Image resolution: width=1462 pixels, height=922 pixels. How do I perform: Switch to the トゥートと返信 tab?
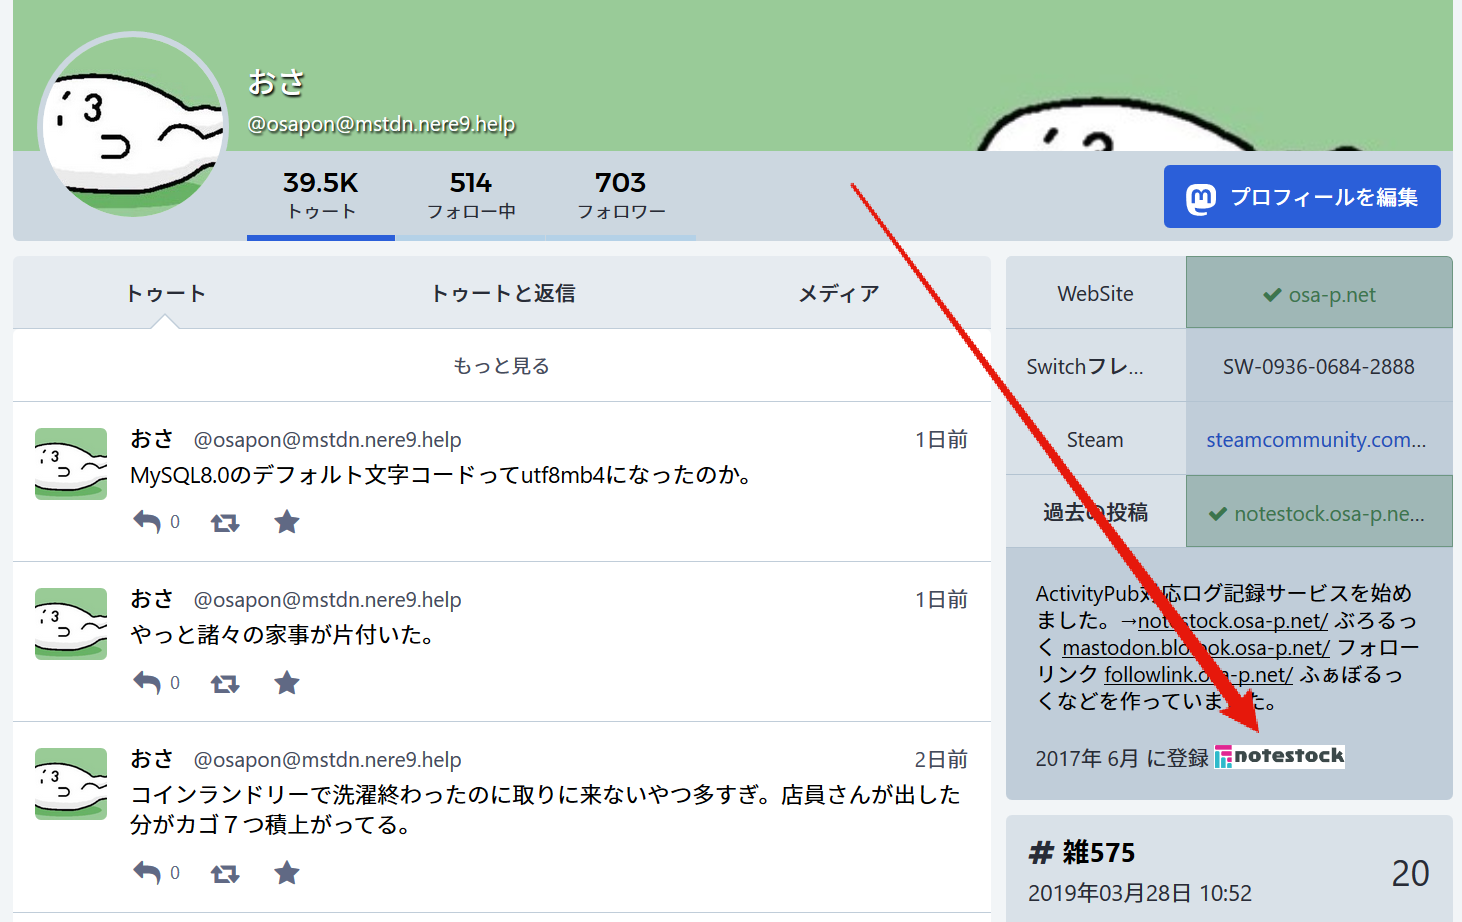[x=501, y=293]
